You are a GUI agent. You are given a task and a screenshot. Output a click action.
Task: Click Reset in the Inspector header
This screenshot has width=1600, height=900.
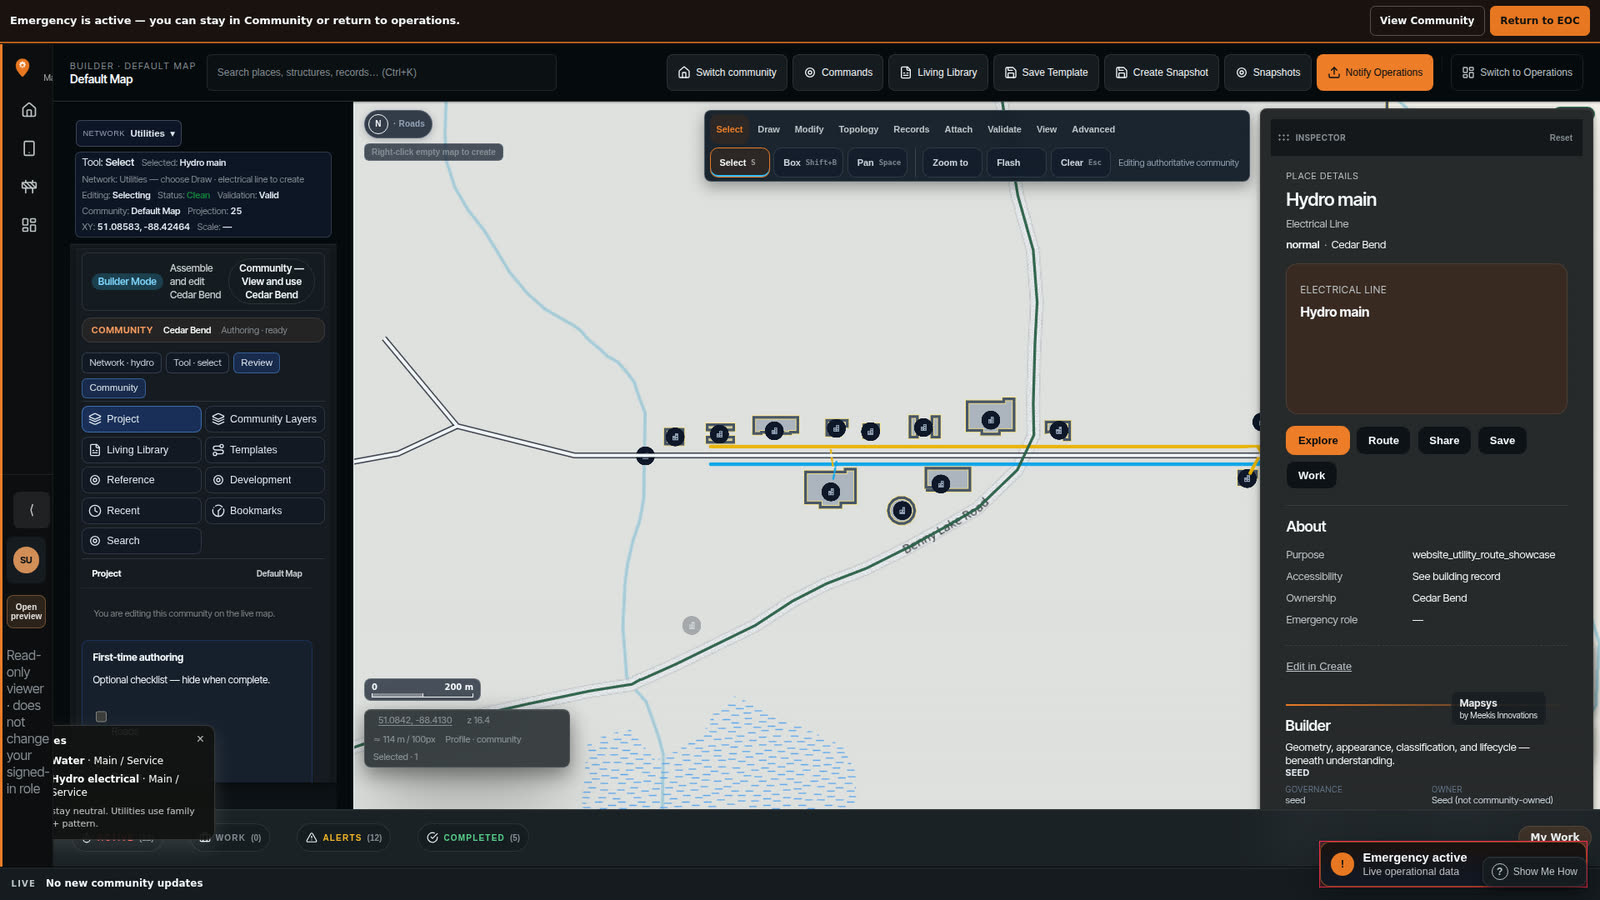coord(1560,138)
